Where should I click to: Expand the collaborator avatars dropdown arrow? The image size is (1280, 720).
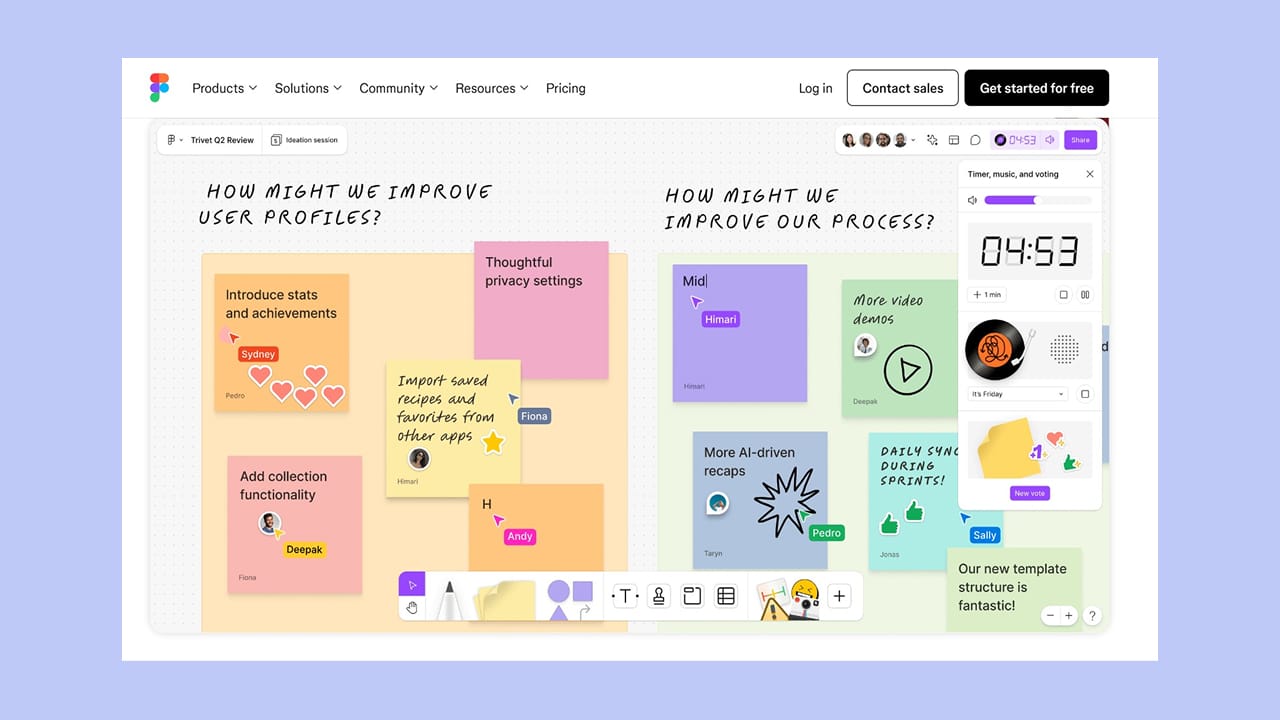click(913, 140)
